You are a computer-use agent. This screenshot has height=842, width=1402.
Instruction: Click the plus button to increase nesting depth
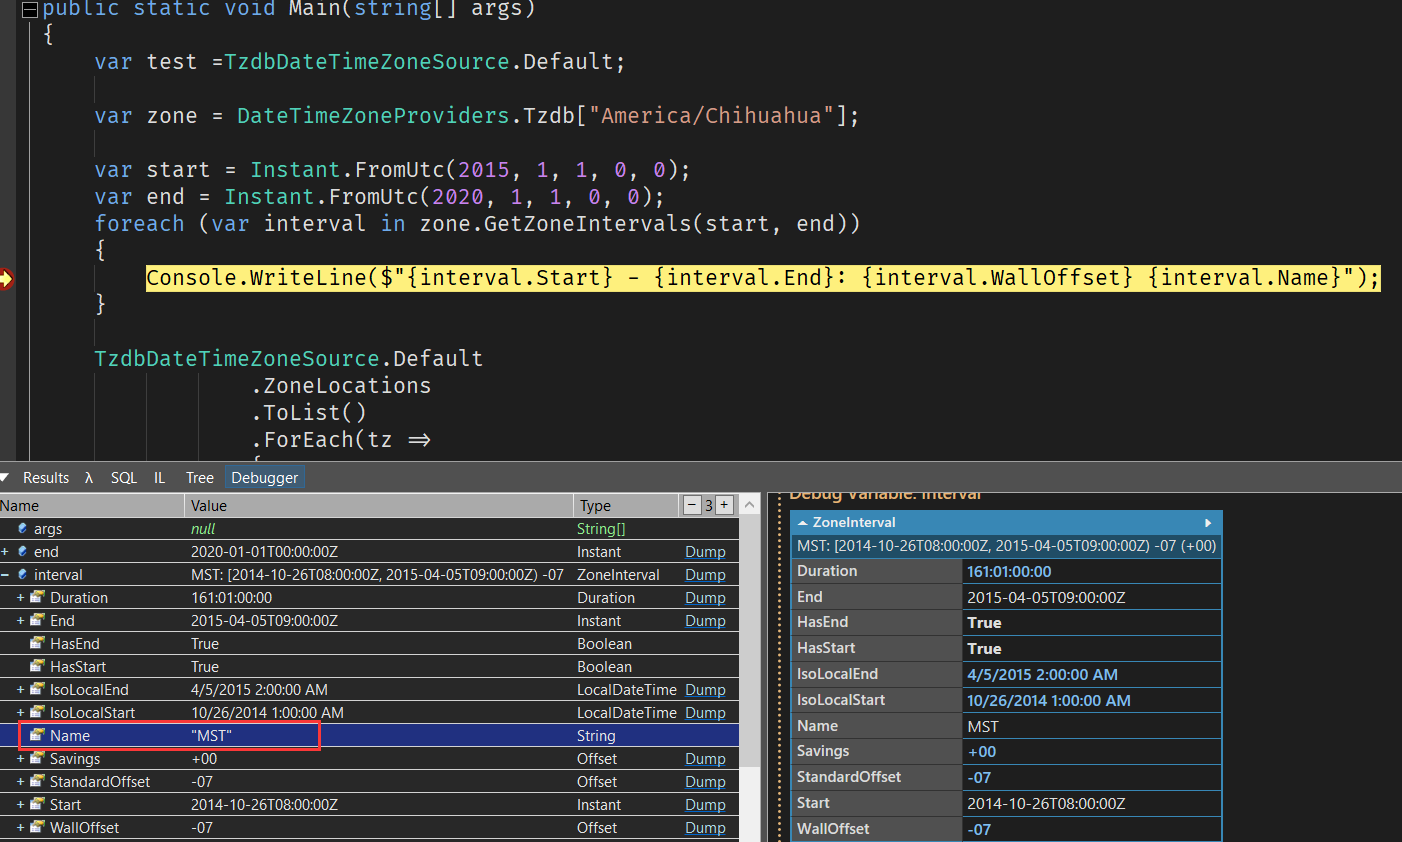click(723, 505)
